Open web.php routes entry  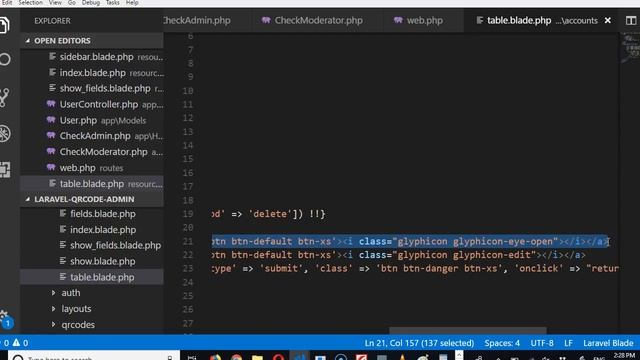coord(92,168)
